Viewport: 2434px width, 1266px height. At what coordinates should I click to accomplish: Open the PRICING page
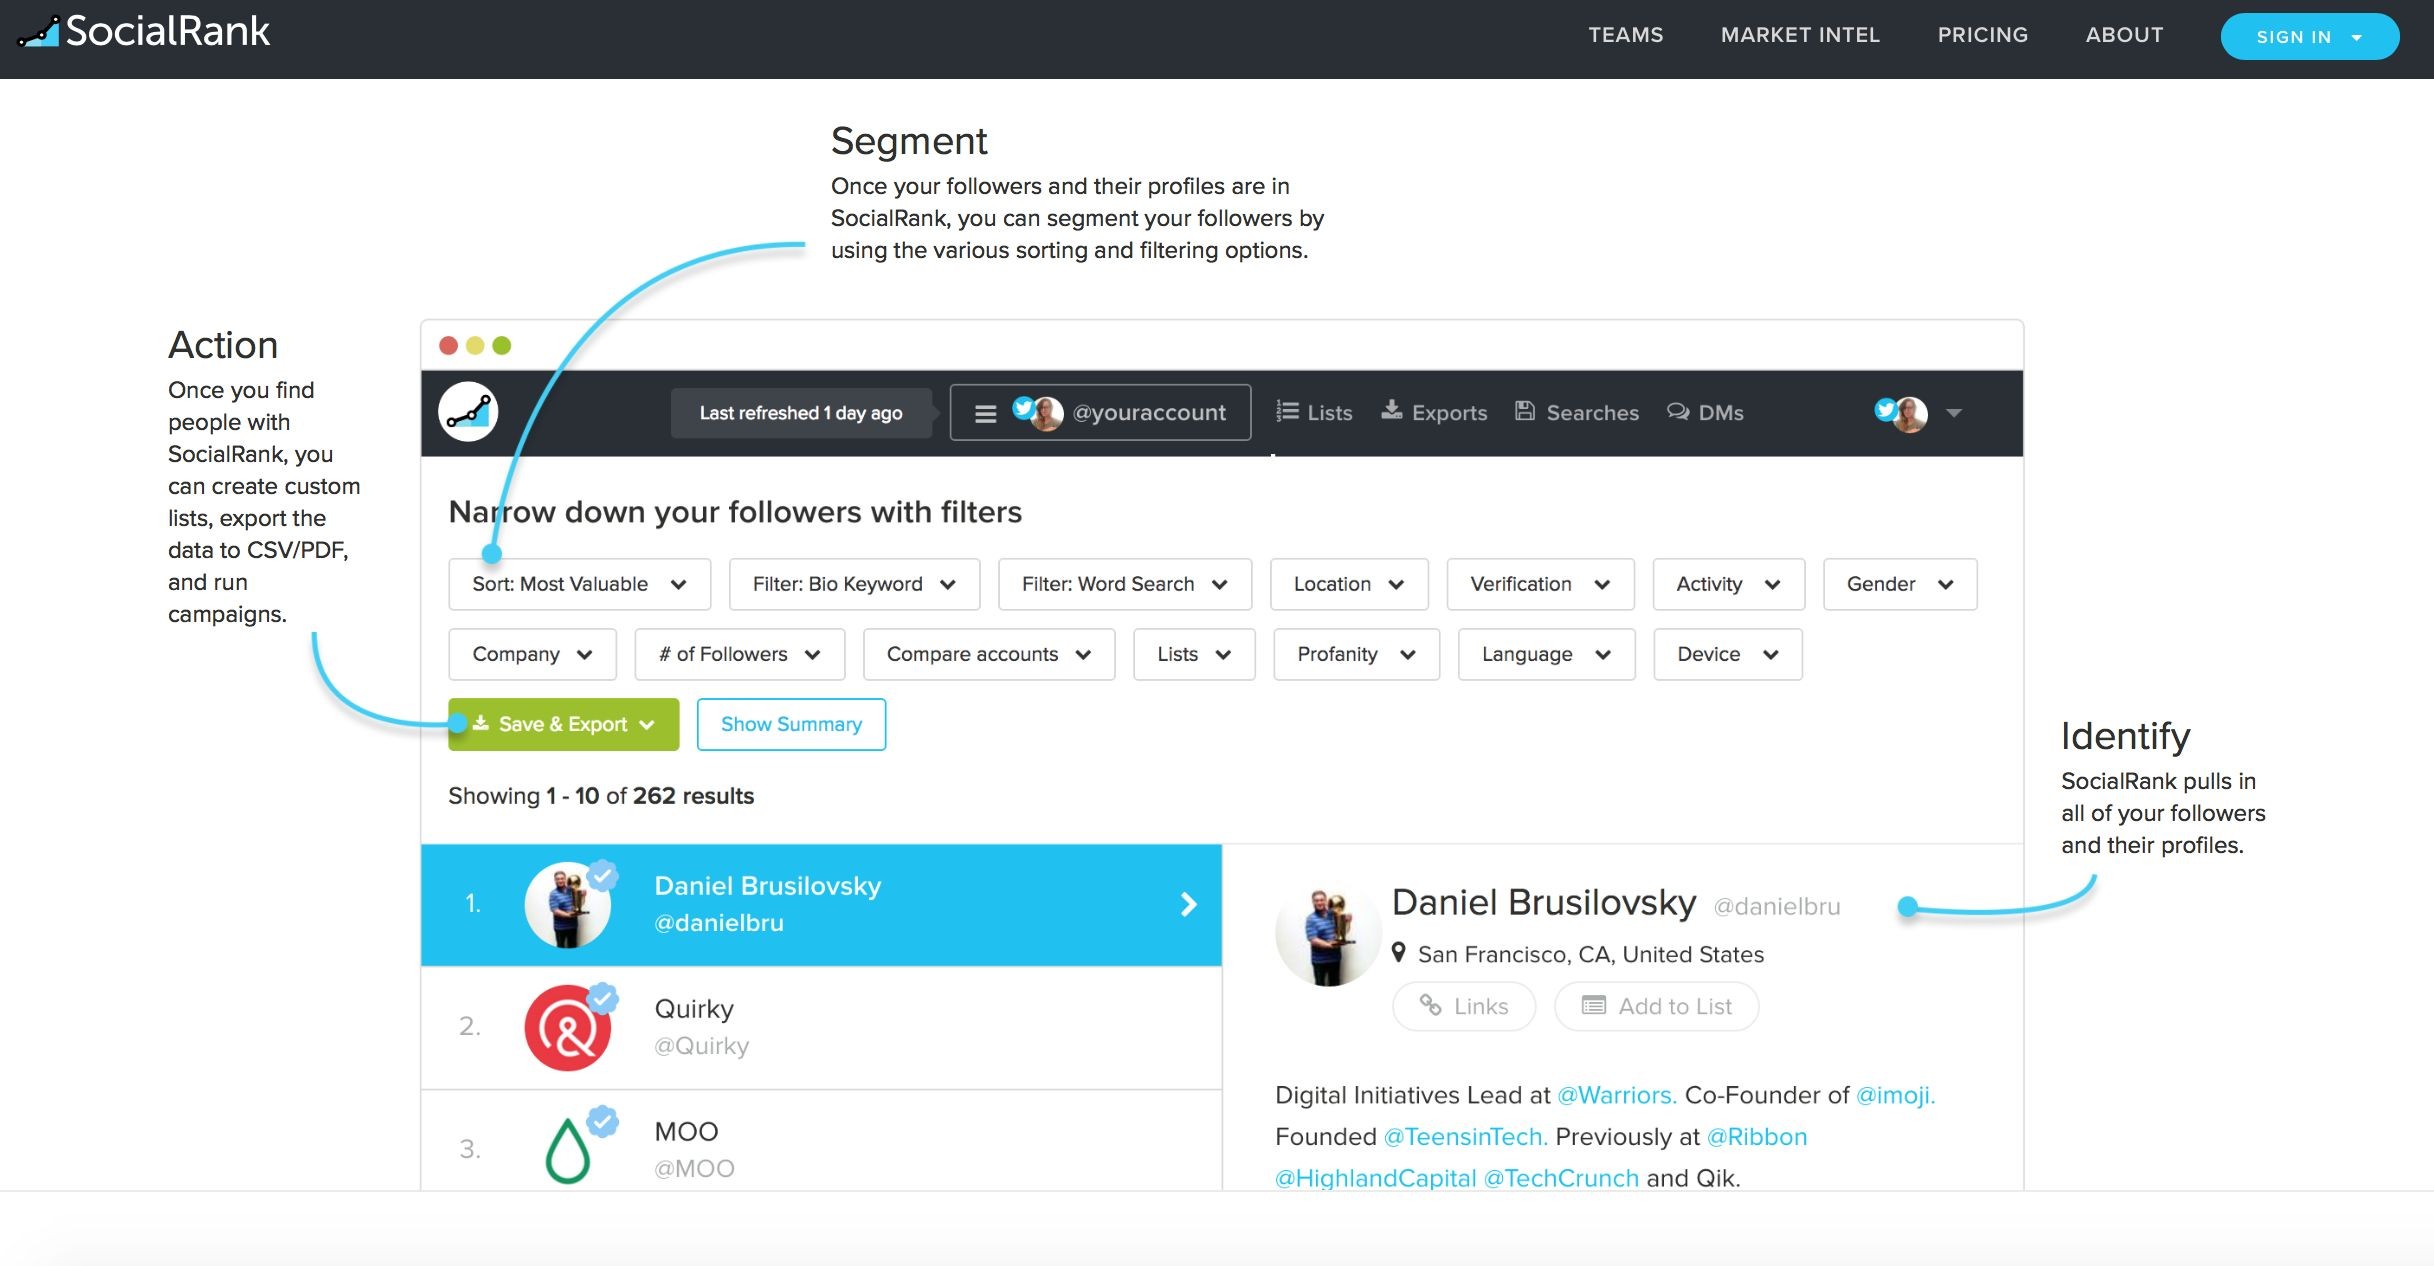pos(1982,35)
